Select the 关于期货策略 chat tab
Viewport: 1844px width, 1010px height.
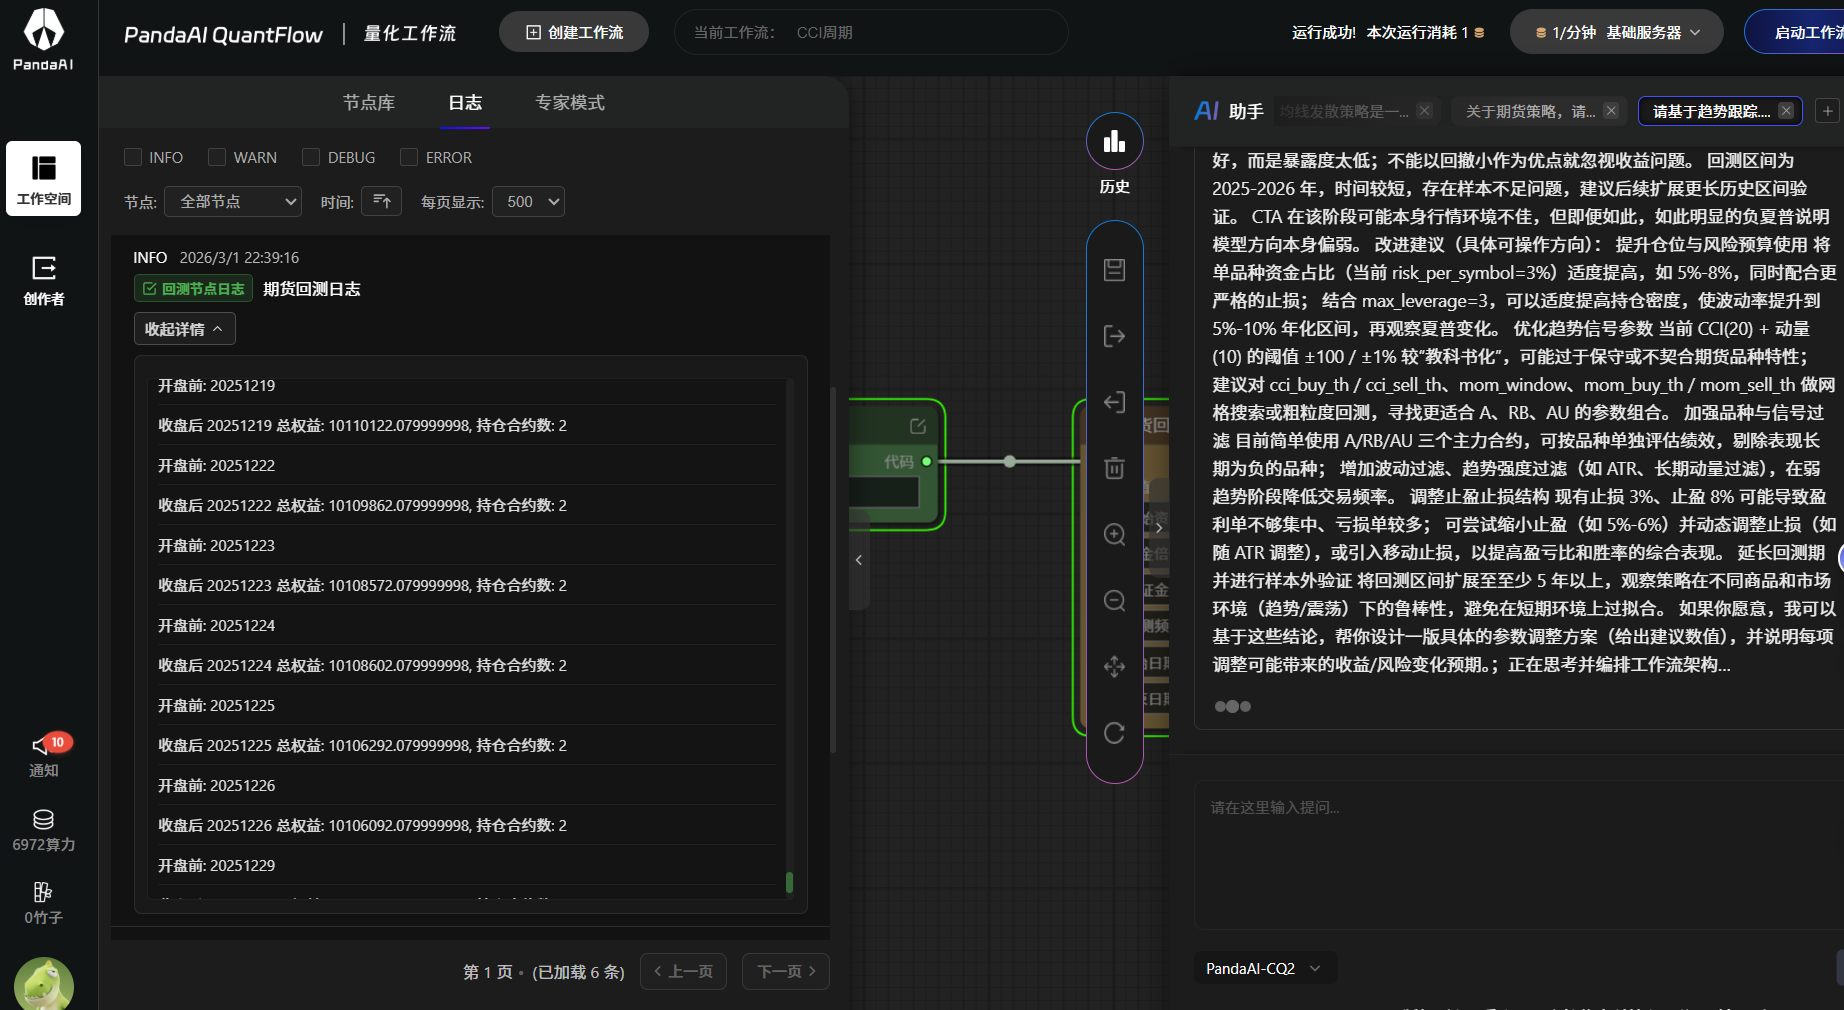1530,111
